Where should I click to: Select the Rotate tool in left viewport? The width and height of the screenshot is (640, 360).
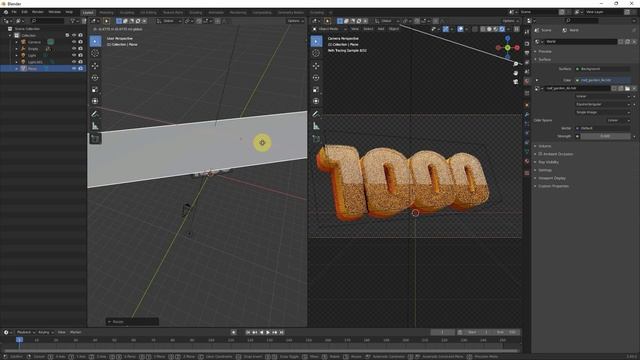click(x=95, y=78)
